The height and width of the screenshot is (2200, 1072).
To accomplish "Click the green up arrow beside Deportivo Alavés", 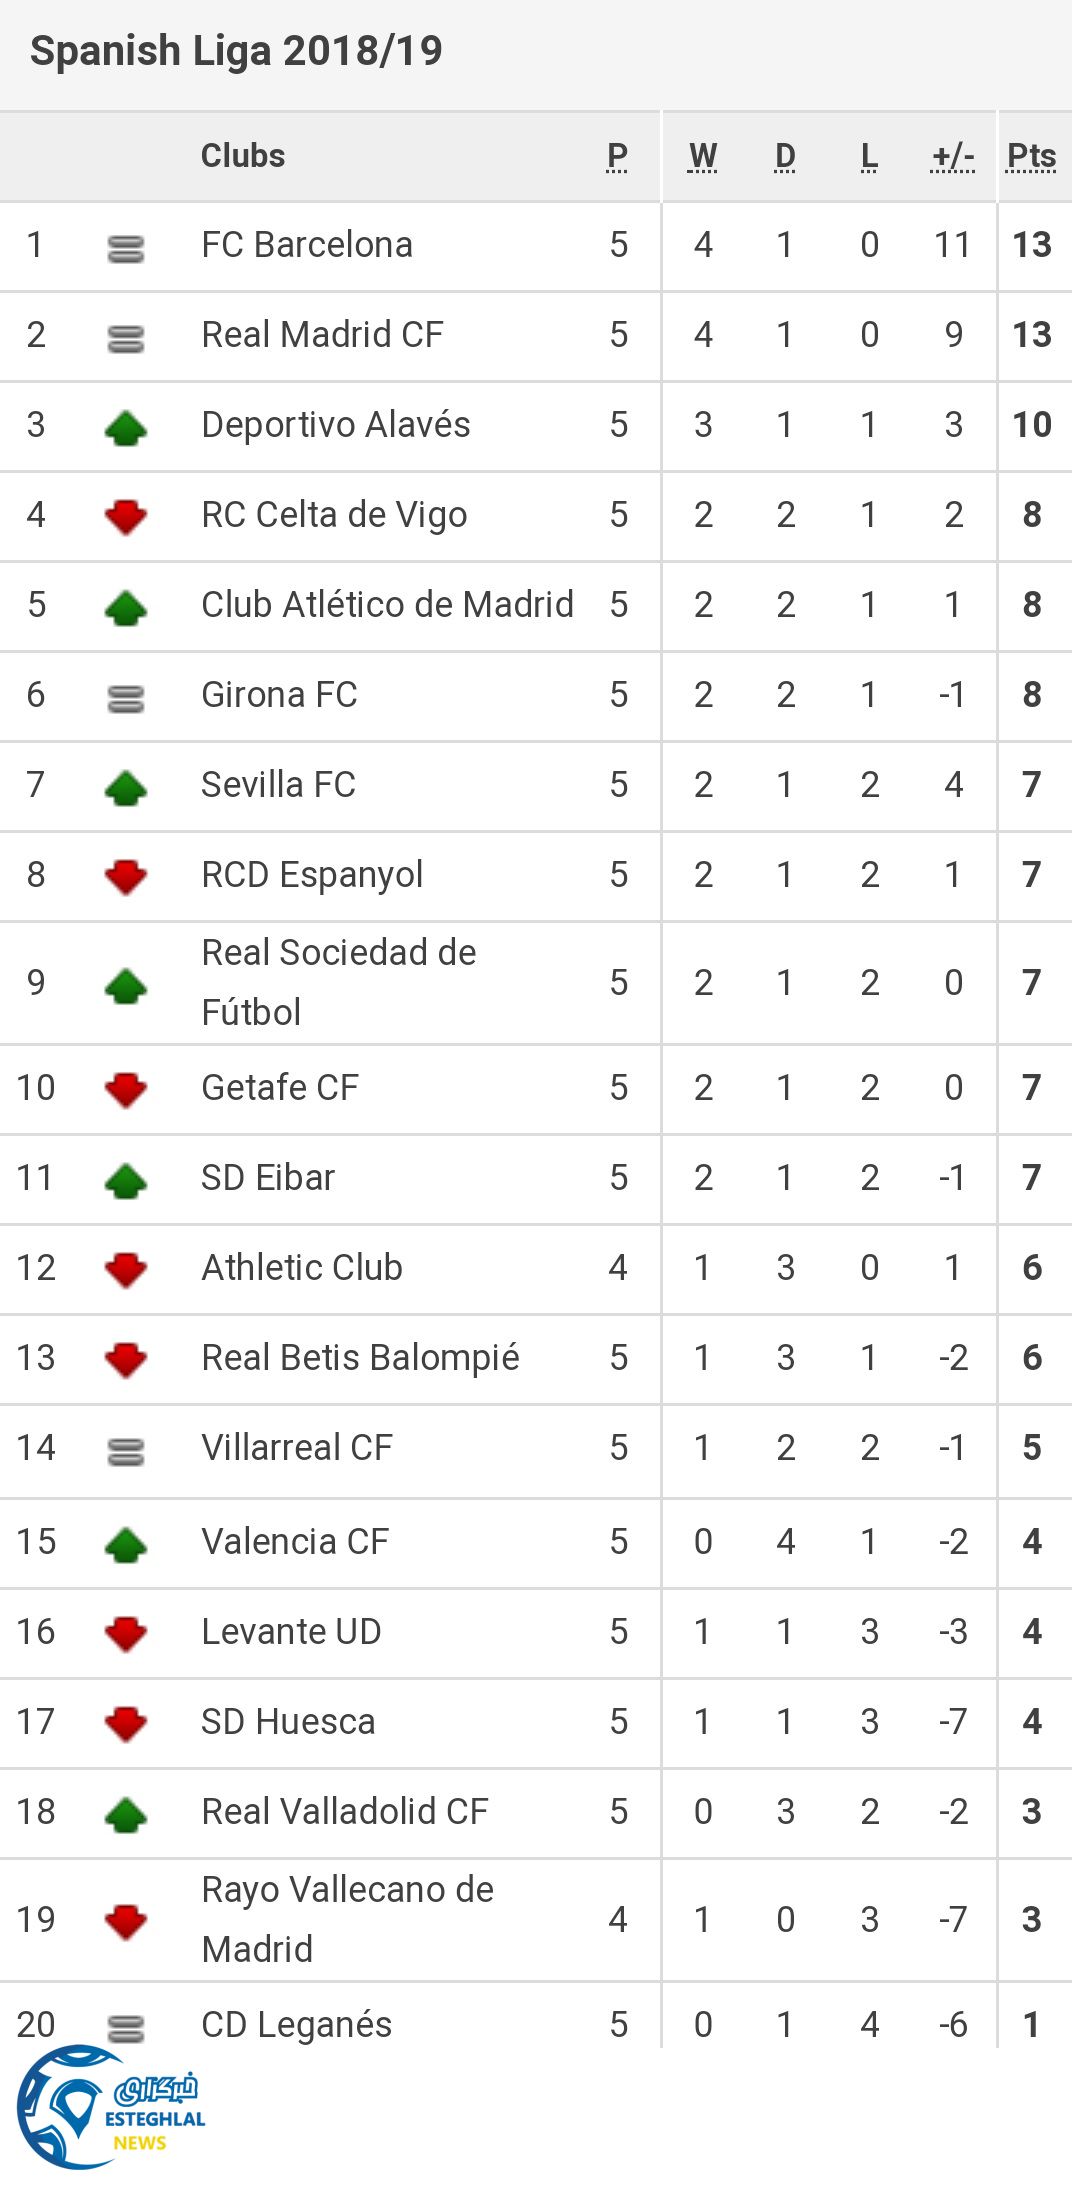I will point(126,427).
